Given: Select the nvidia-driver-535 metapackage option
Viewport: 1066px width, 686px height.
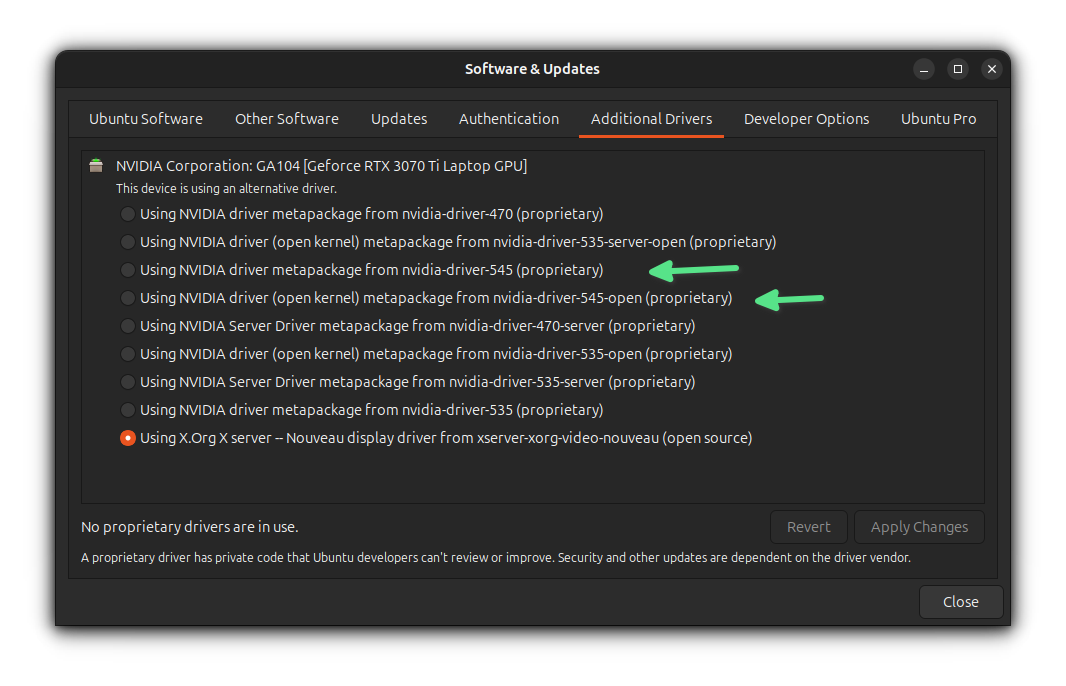Looking at the screenshot, I should tap(127, 409).
